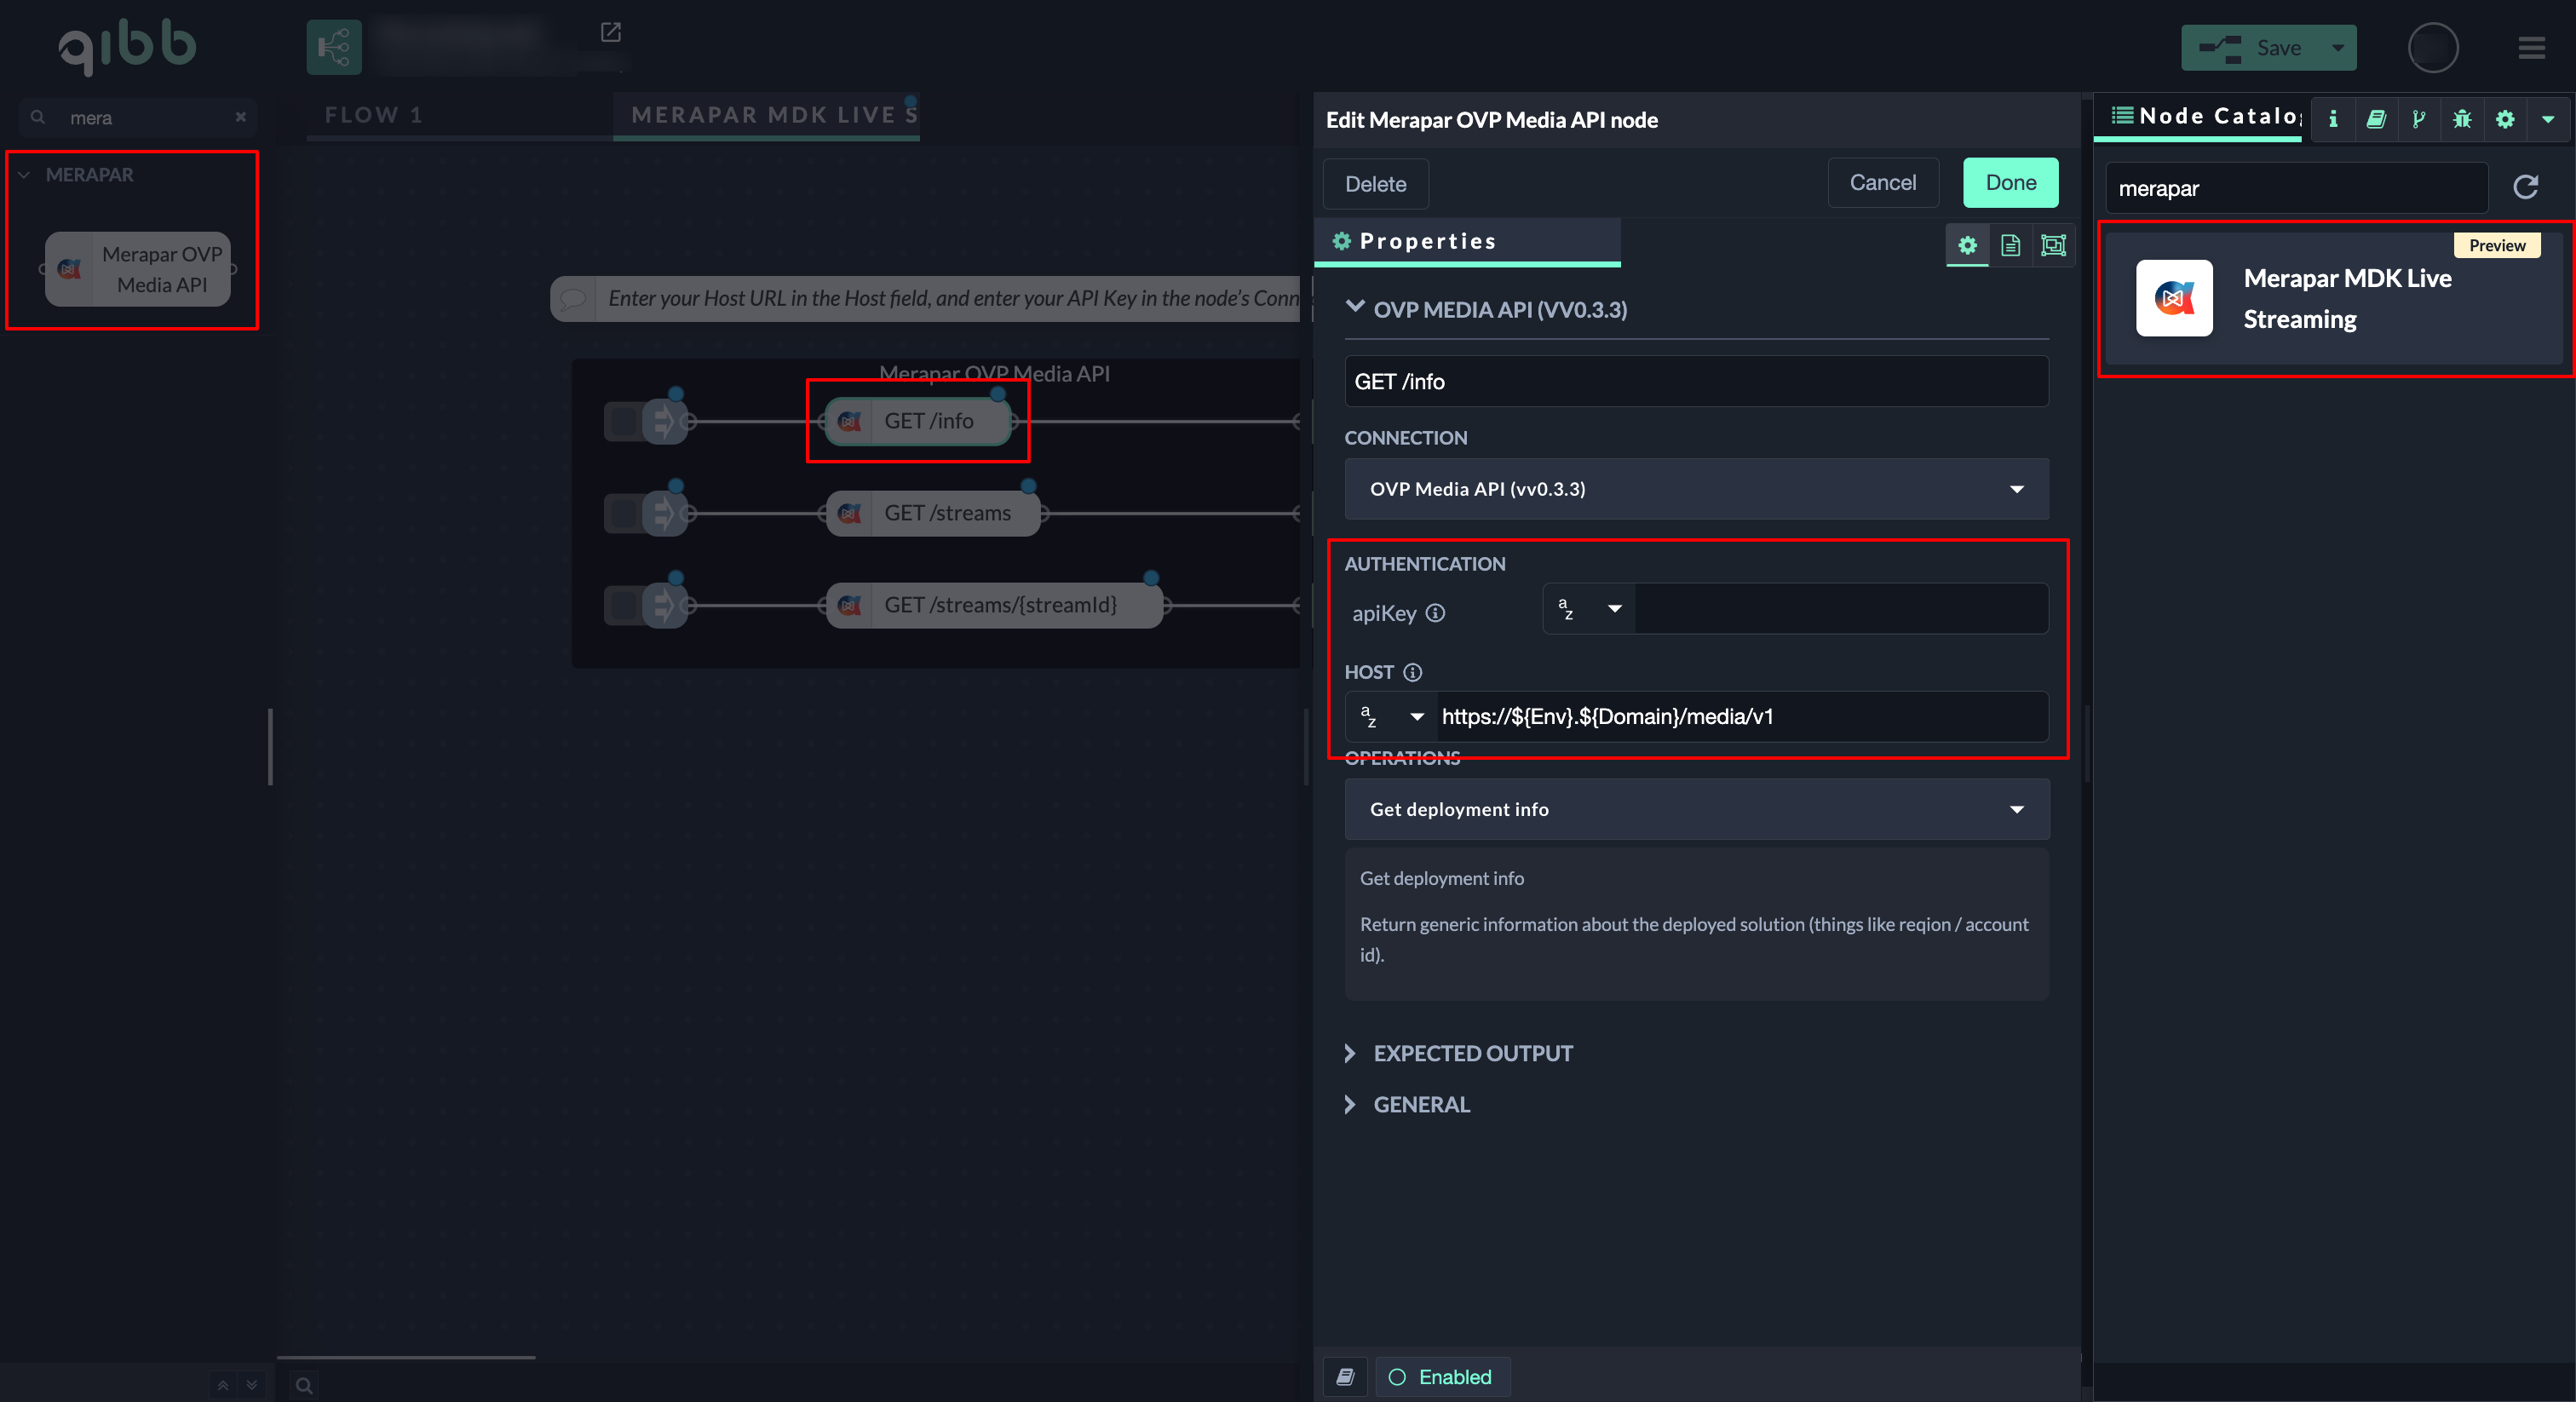Click the apiKey value input field
The width and height of the screenshot is (2576, 1402).
click(x=1840, y=609)
